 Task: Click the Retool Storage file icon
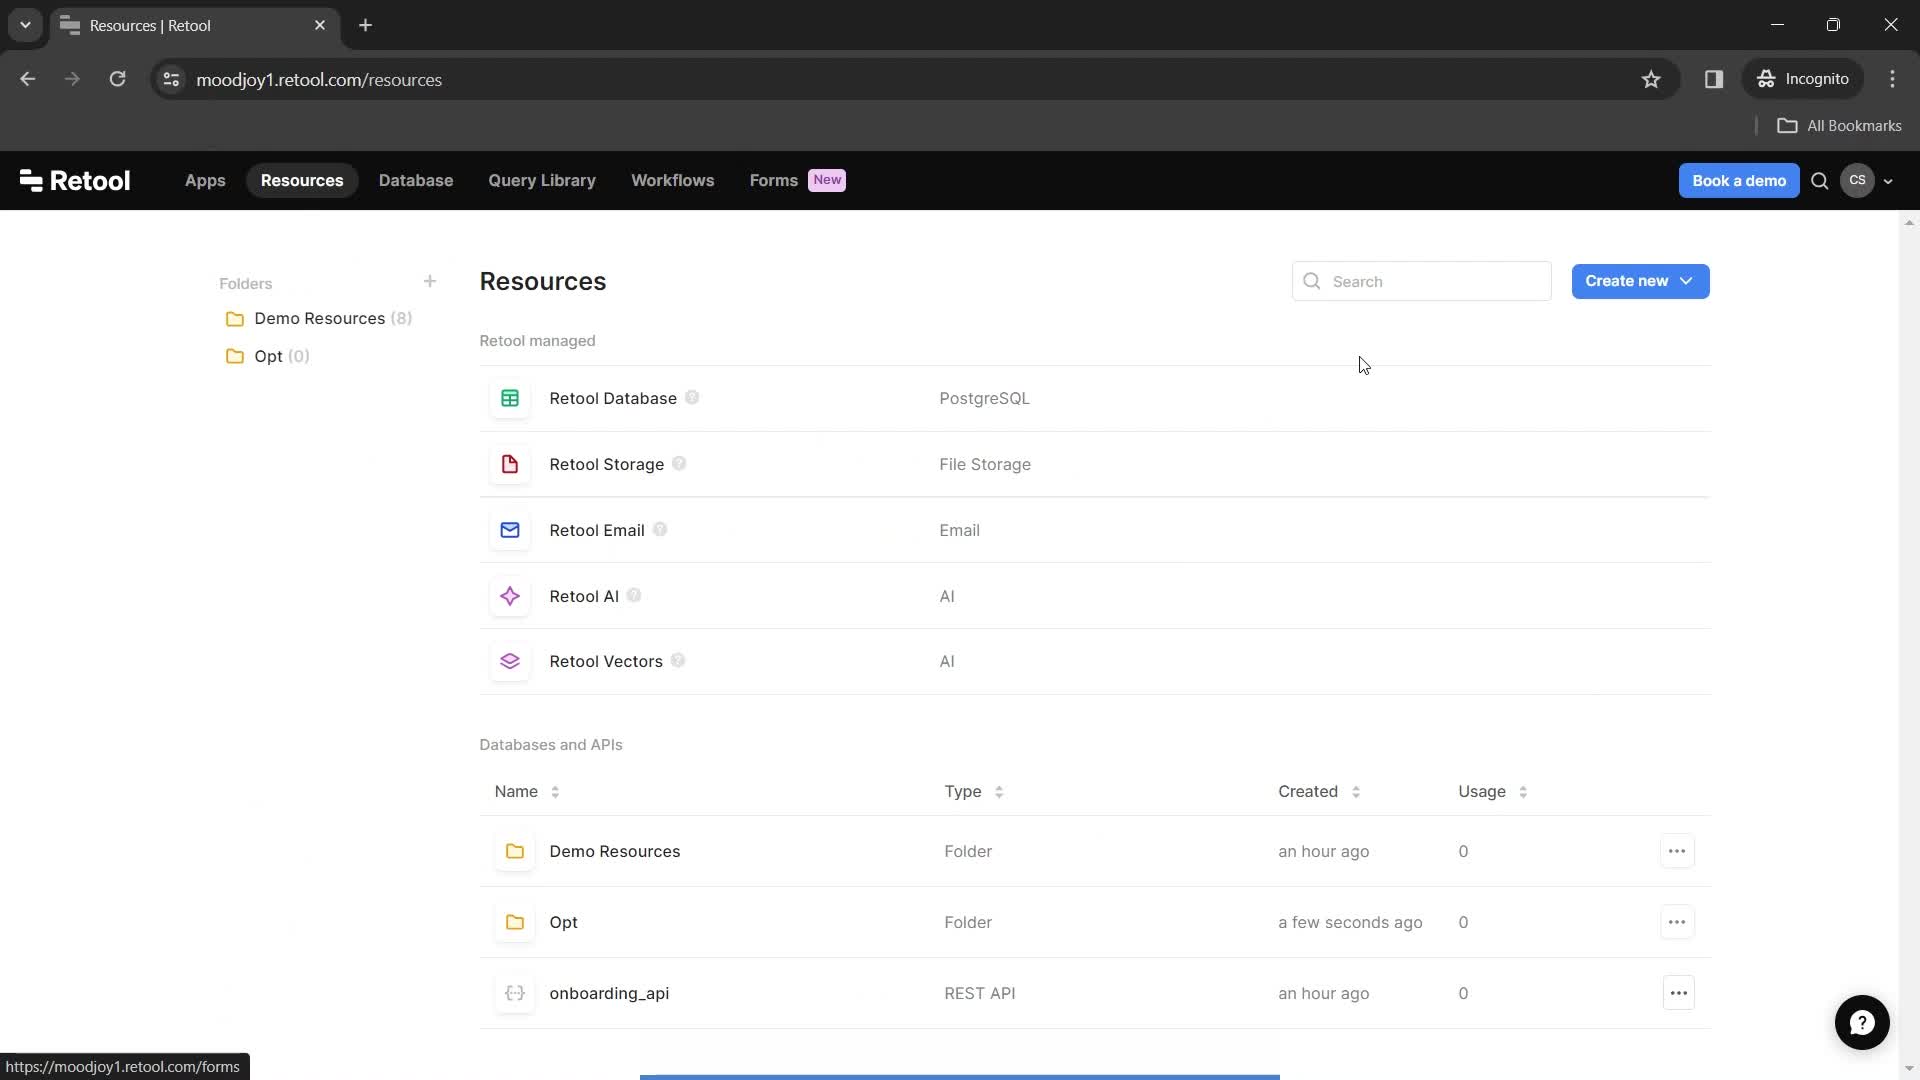pyautogui.click(x=509, y=464)
